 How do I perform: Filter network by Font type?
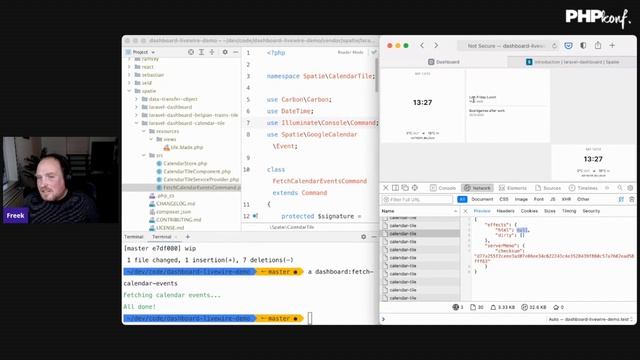(539, 199)
